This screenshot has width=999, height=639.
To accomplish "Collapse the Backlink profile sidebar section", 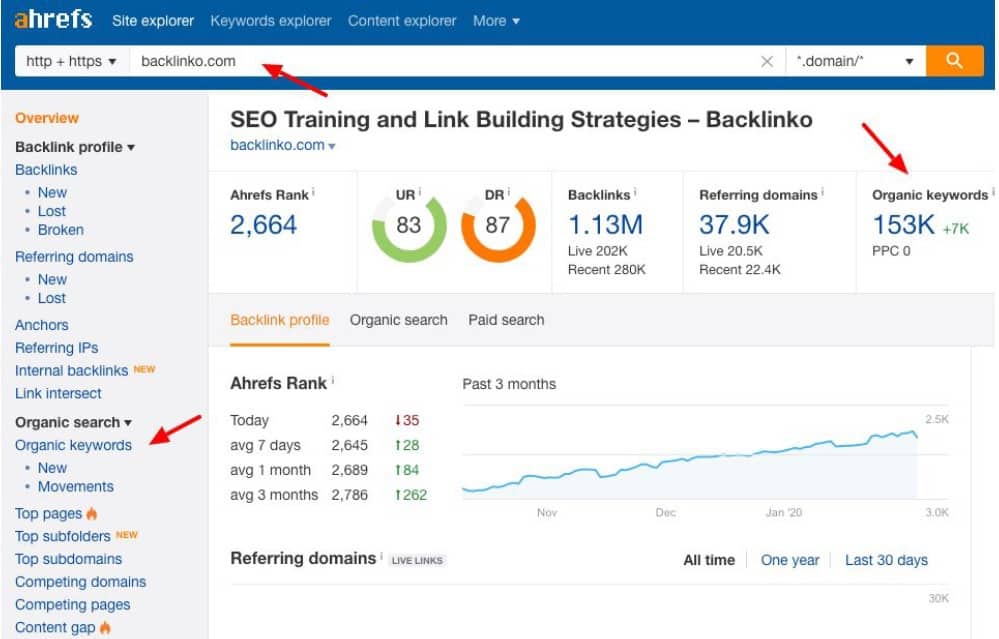I will point(75,147).
